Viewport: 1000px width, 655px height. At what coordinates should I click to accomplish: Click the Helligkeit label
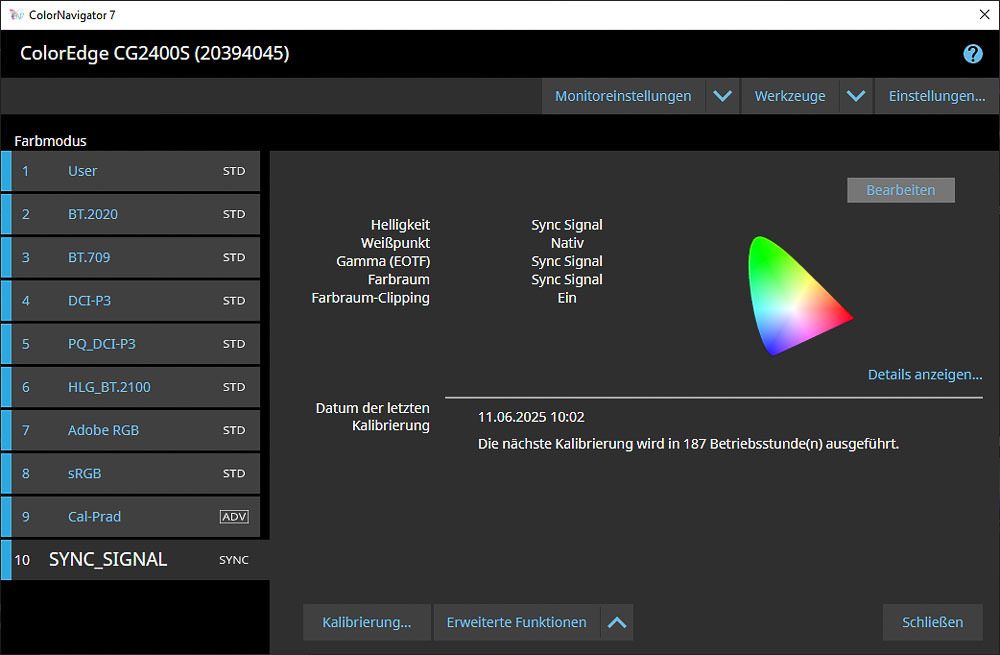400,225
